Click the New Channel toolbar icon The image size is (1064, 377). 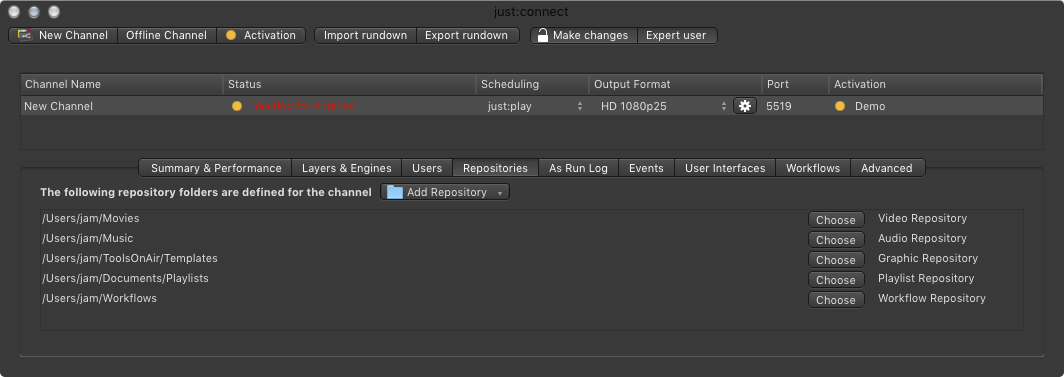25,35
